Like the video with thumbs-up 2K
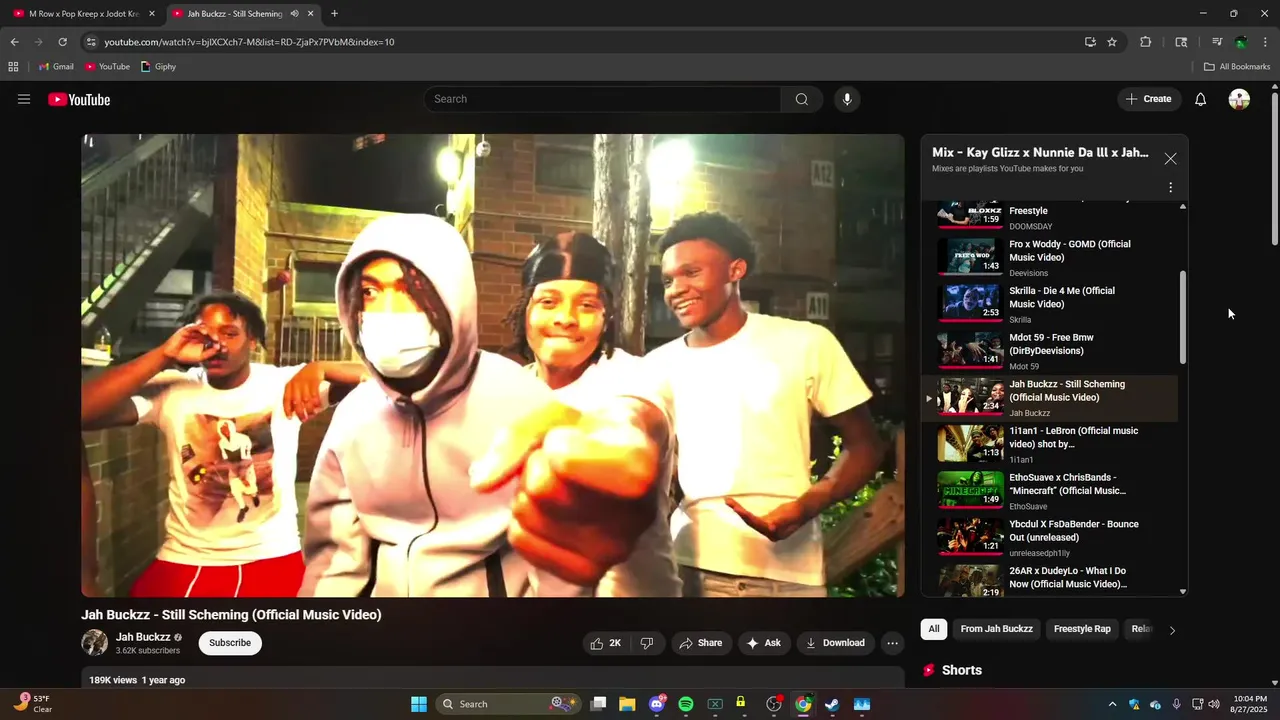 [x=607, y=643]
